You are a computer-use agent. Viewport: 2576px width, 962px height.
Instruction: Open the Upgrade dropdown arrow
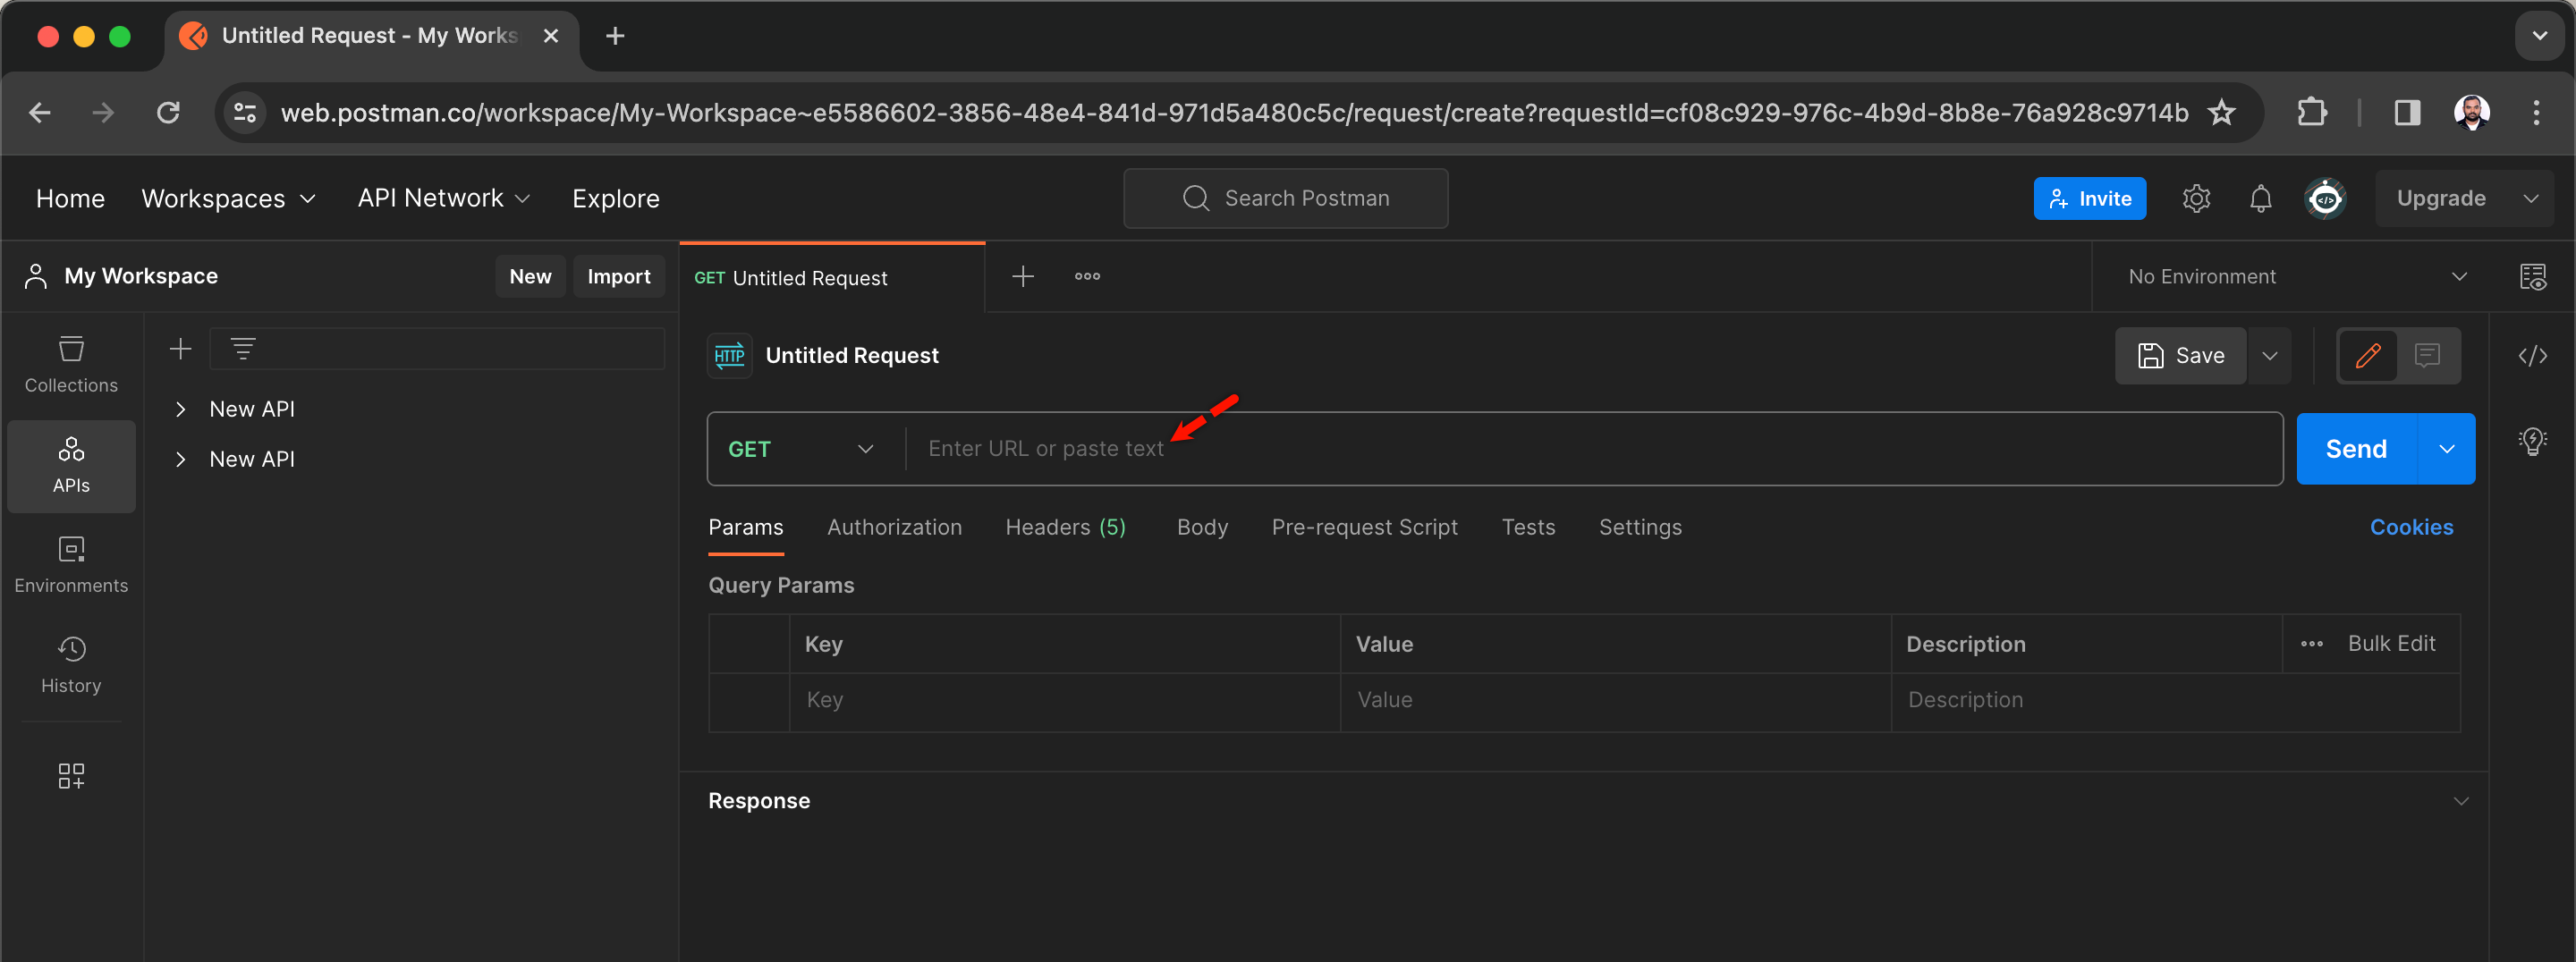tap(2530, 198)
